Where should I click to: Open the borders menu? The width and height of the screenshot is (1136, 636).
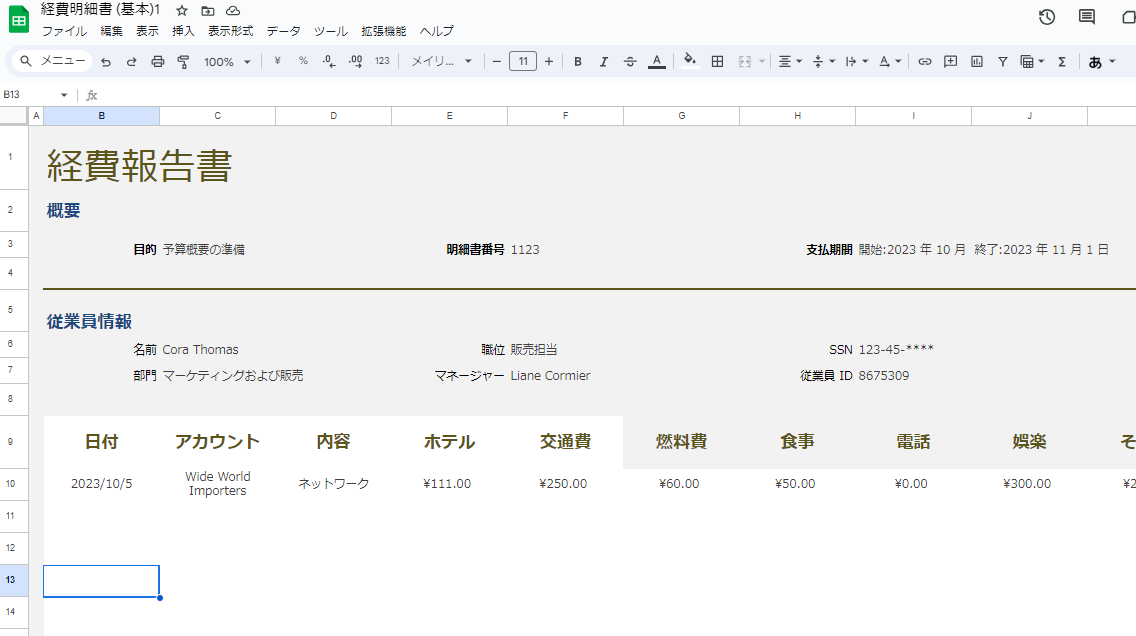717,61
